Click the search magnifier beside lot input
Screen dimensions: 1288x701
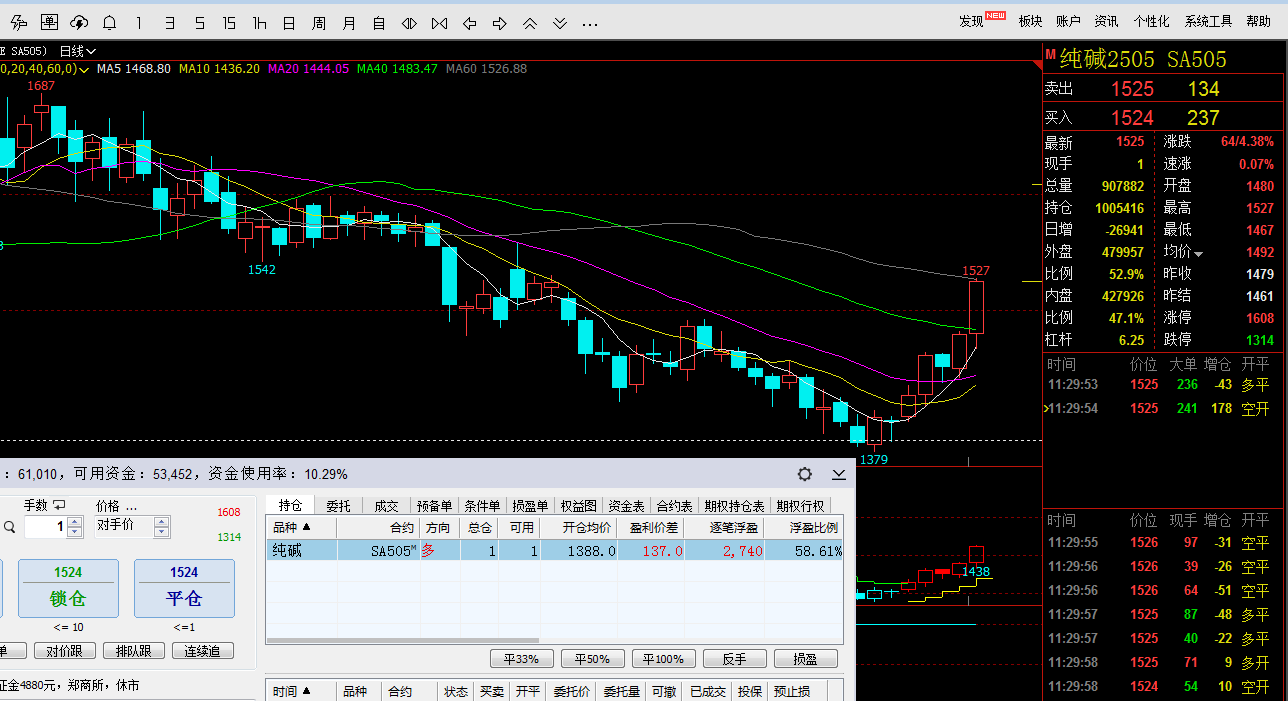click(8, 526)
